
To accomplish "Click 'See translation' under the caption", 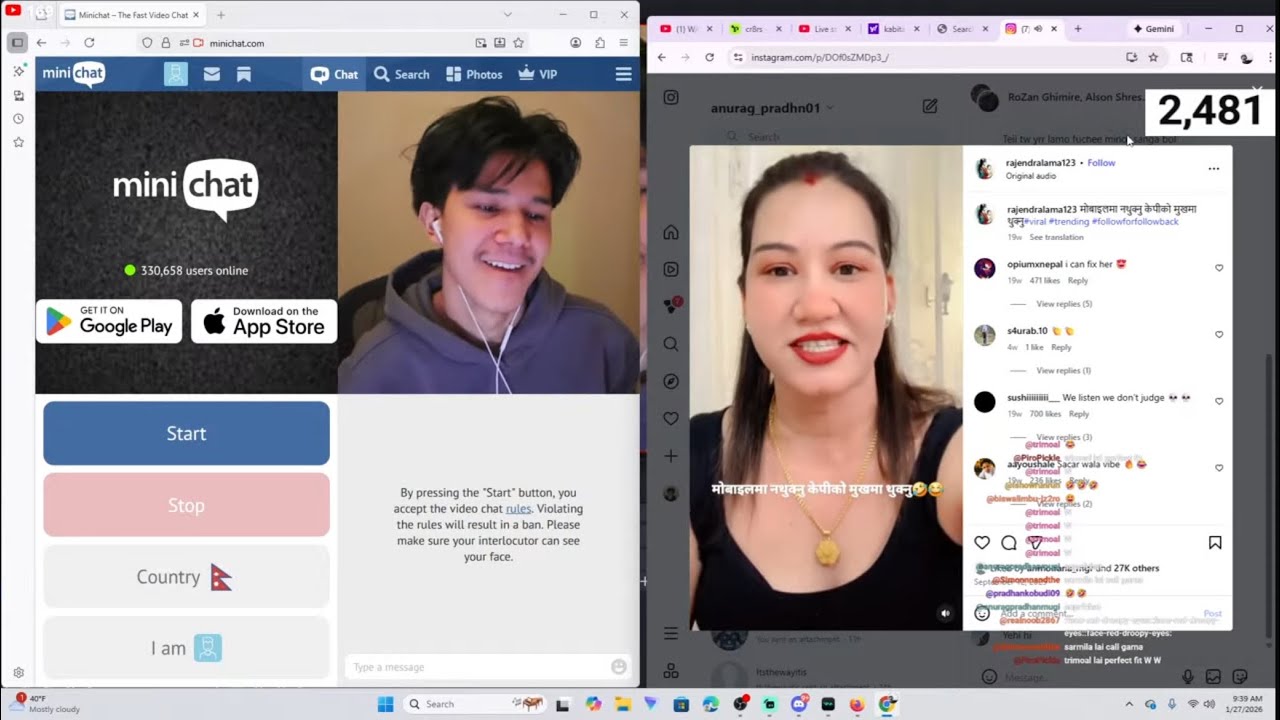I will [1056, 237].
